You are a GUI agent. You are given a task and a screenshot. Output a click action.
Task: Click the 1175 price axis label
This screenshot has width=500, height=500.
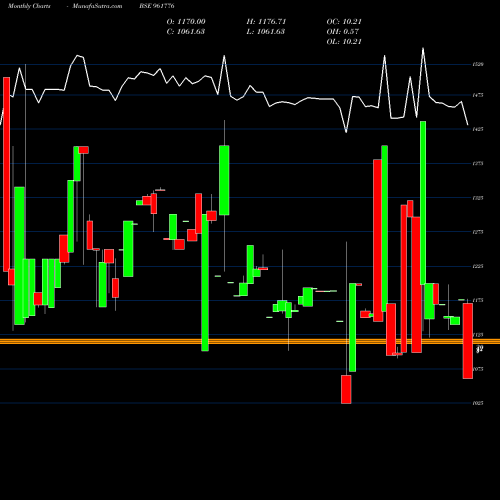pyautogui.click(x=478, y=300)
